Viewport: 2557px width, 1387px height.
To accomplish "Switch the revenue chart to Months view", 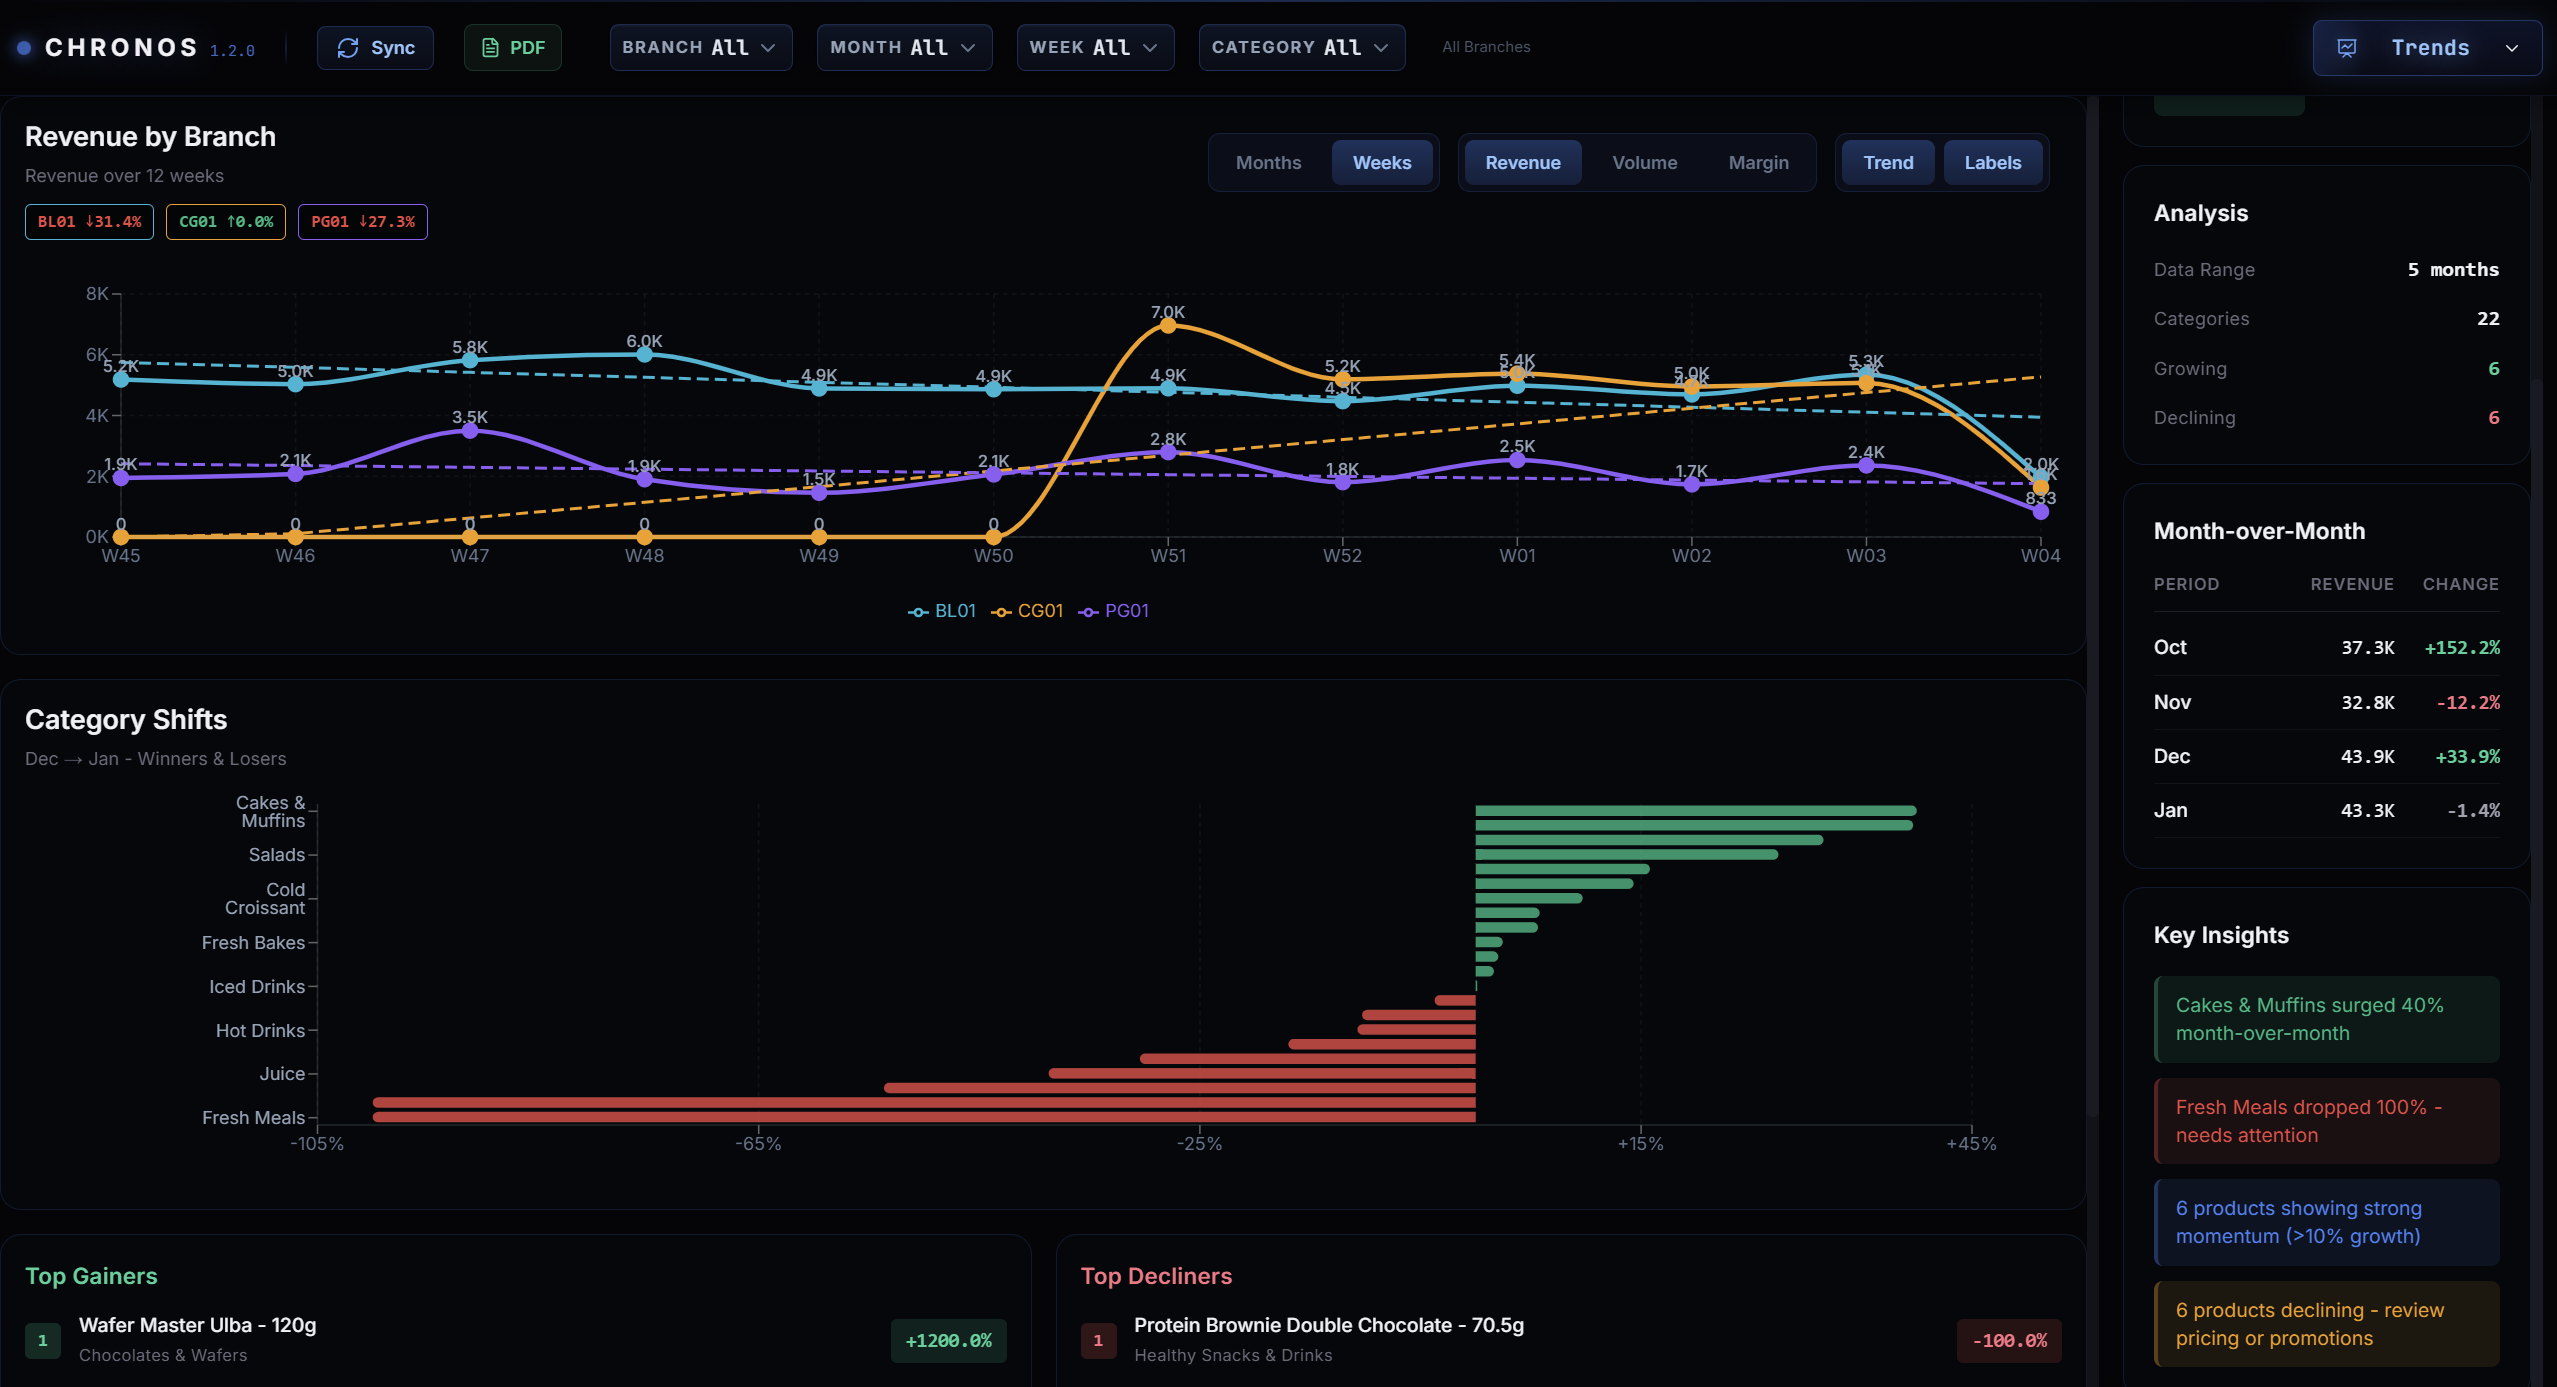I will point(1267,162).
